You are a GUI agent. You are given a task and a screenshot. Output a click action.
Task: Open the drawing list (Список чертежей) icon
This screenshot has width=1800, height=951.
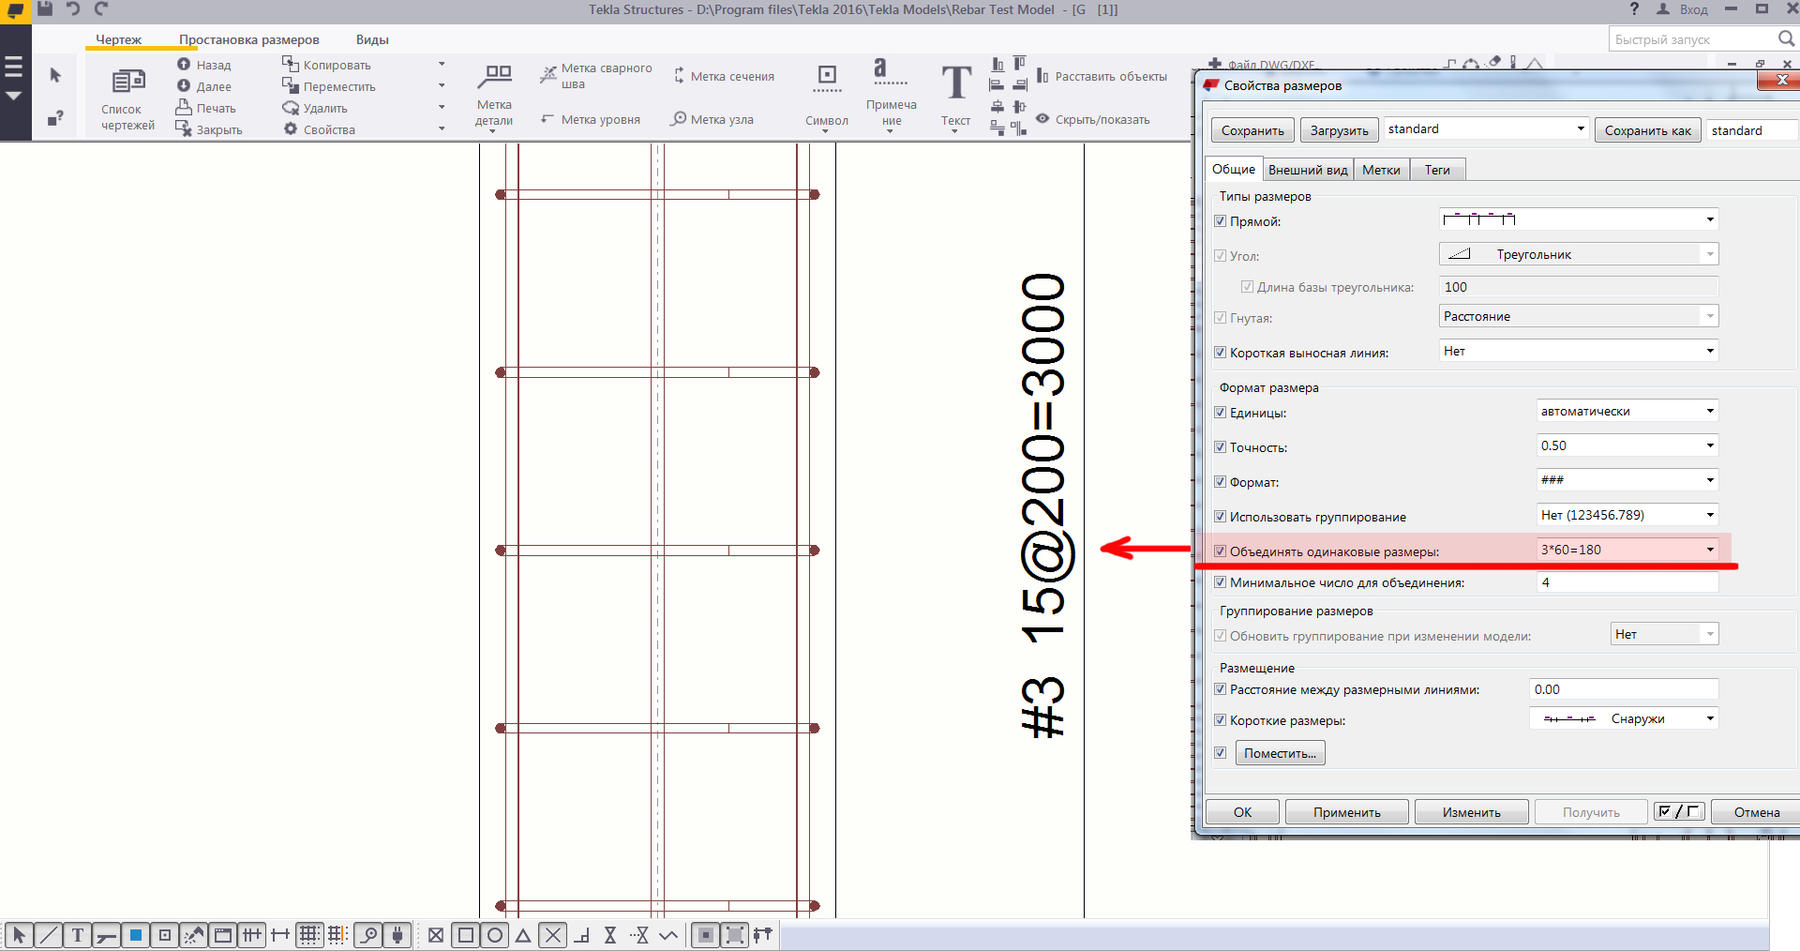point(128,82)
